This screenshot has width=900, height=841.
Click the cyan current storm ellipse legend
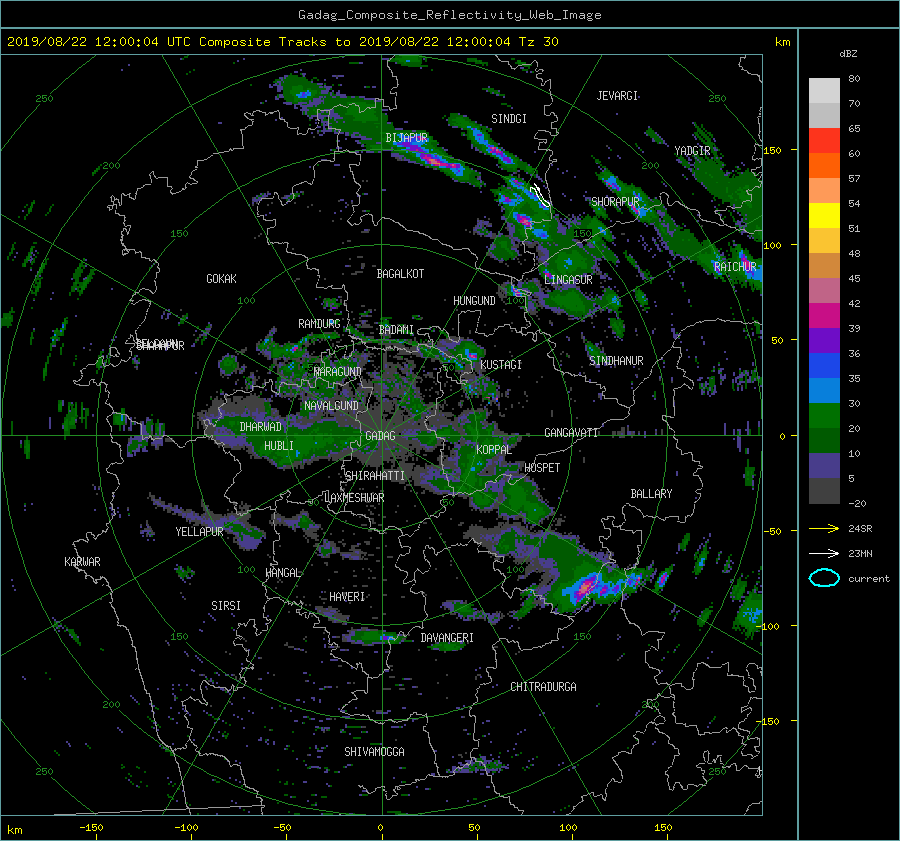click(x=824, y=578)
